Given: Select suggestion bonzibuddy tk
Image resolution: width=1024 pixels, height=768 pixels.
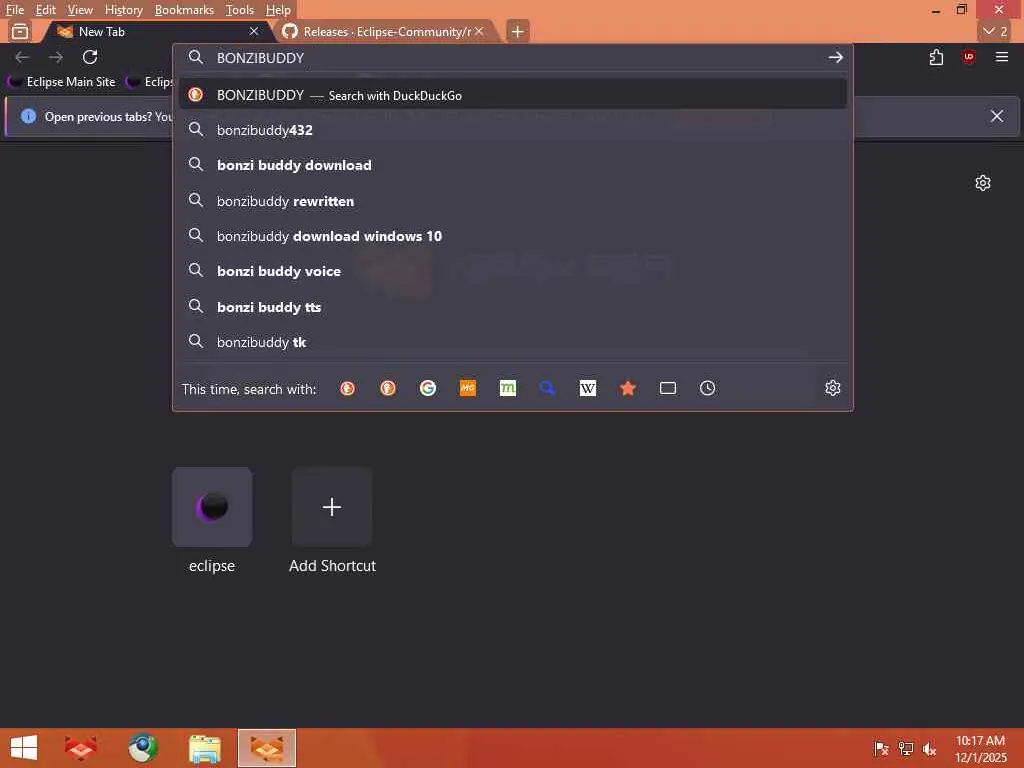Looking at the screenshot, I should [x=513, y=342].
